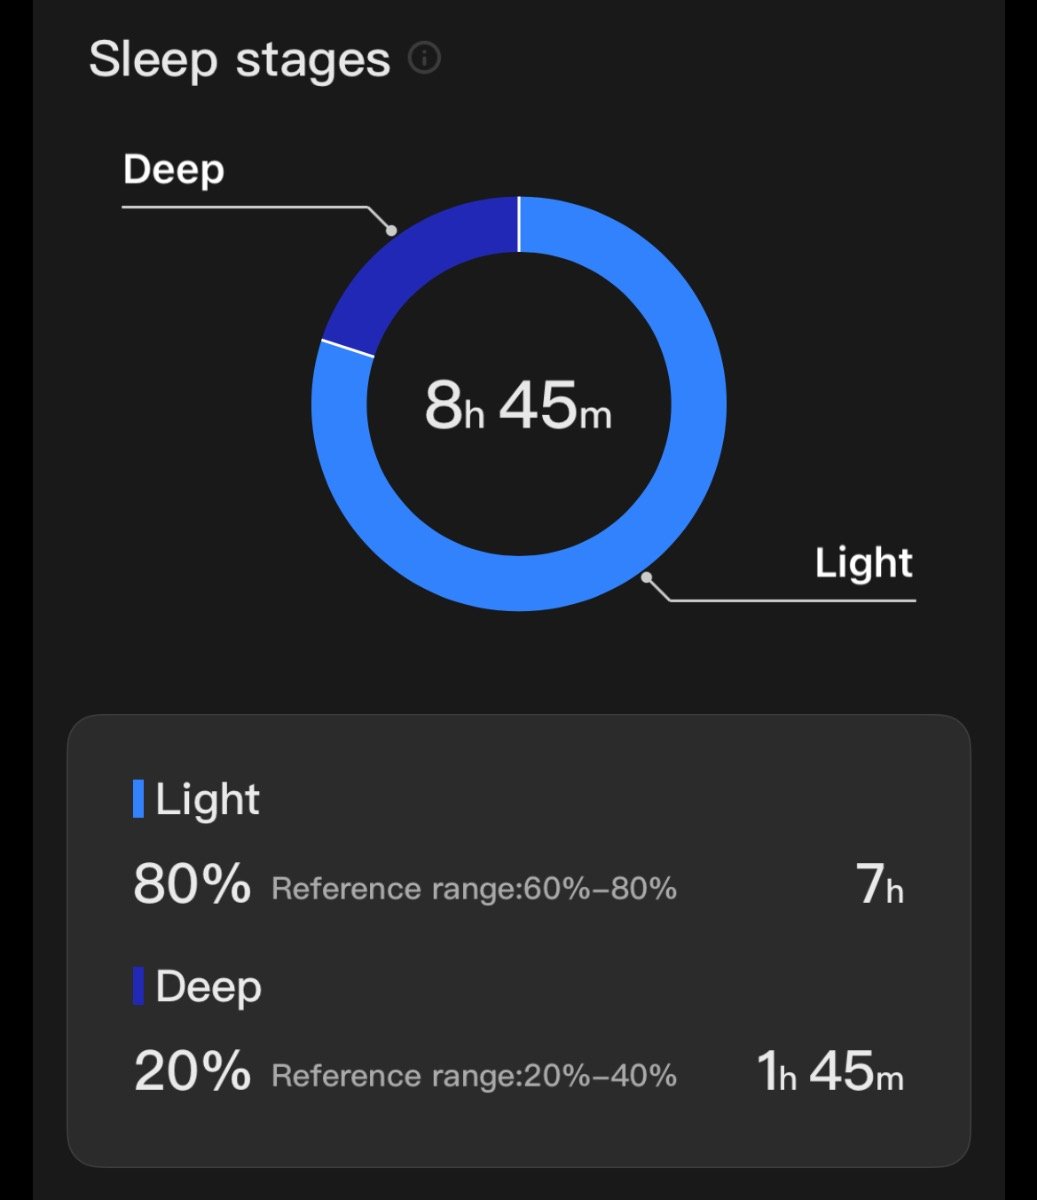This screenshot has height=1200, width=1037.
Task: Tap the dark blue marker next to Deep legend
Action: click(x=138, y=986)
